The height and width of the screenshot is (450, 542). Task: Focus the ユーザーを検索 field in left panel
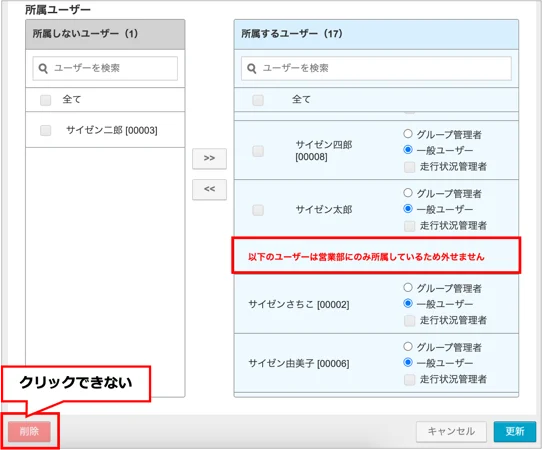tap(105, 68)
